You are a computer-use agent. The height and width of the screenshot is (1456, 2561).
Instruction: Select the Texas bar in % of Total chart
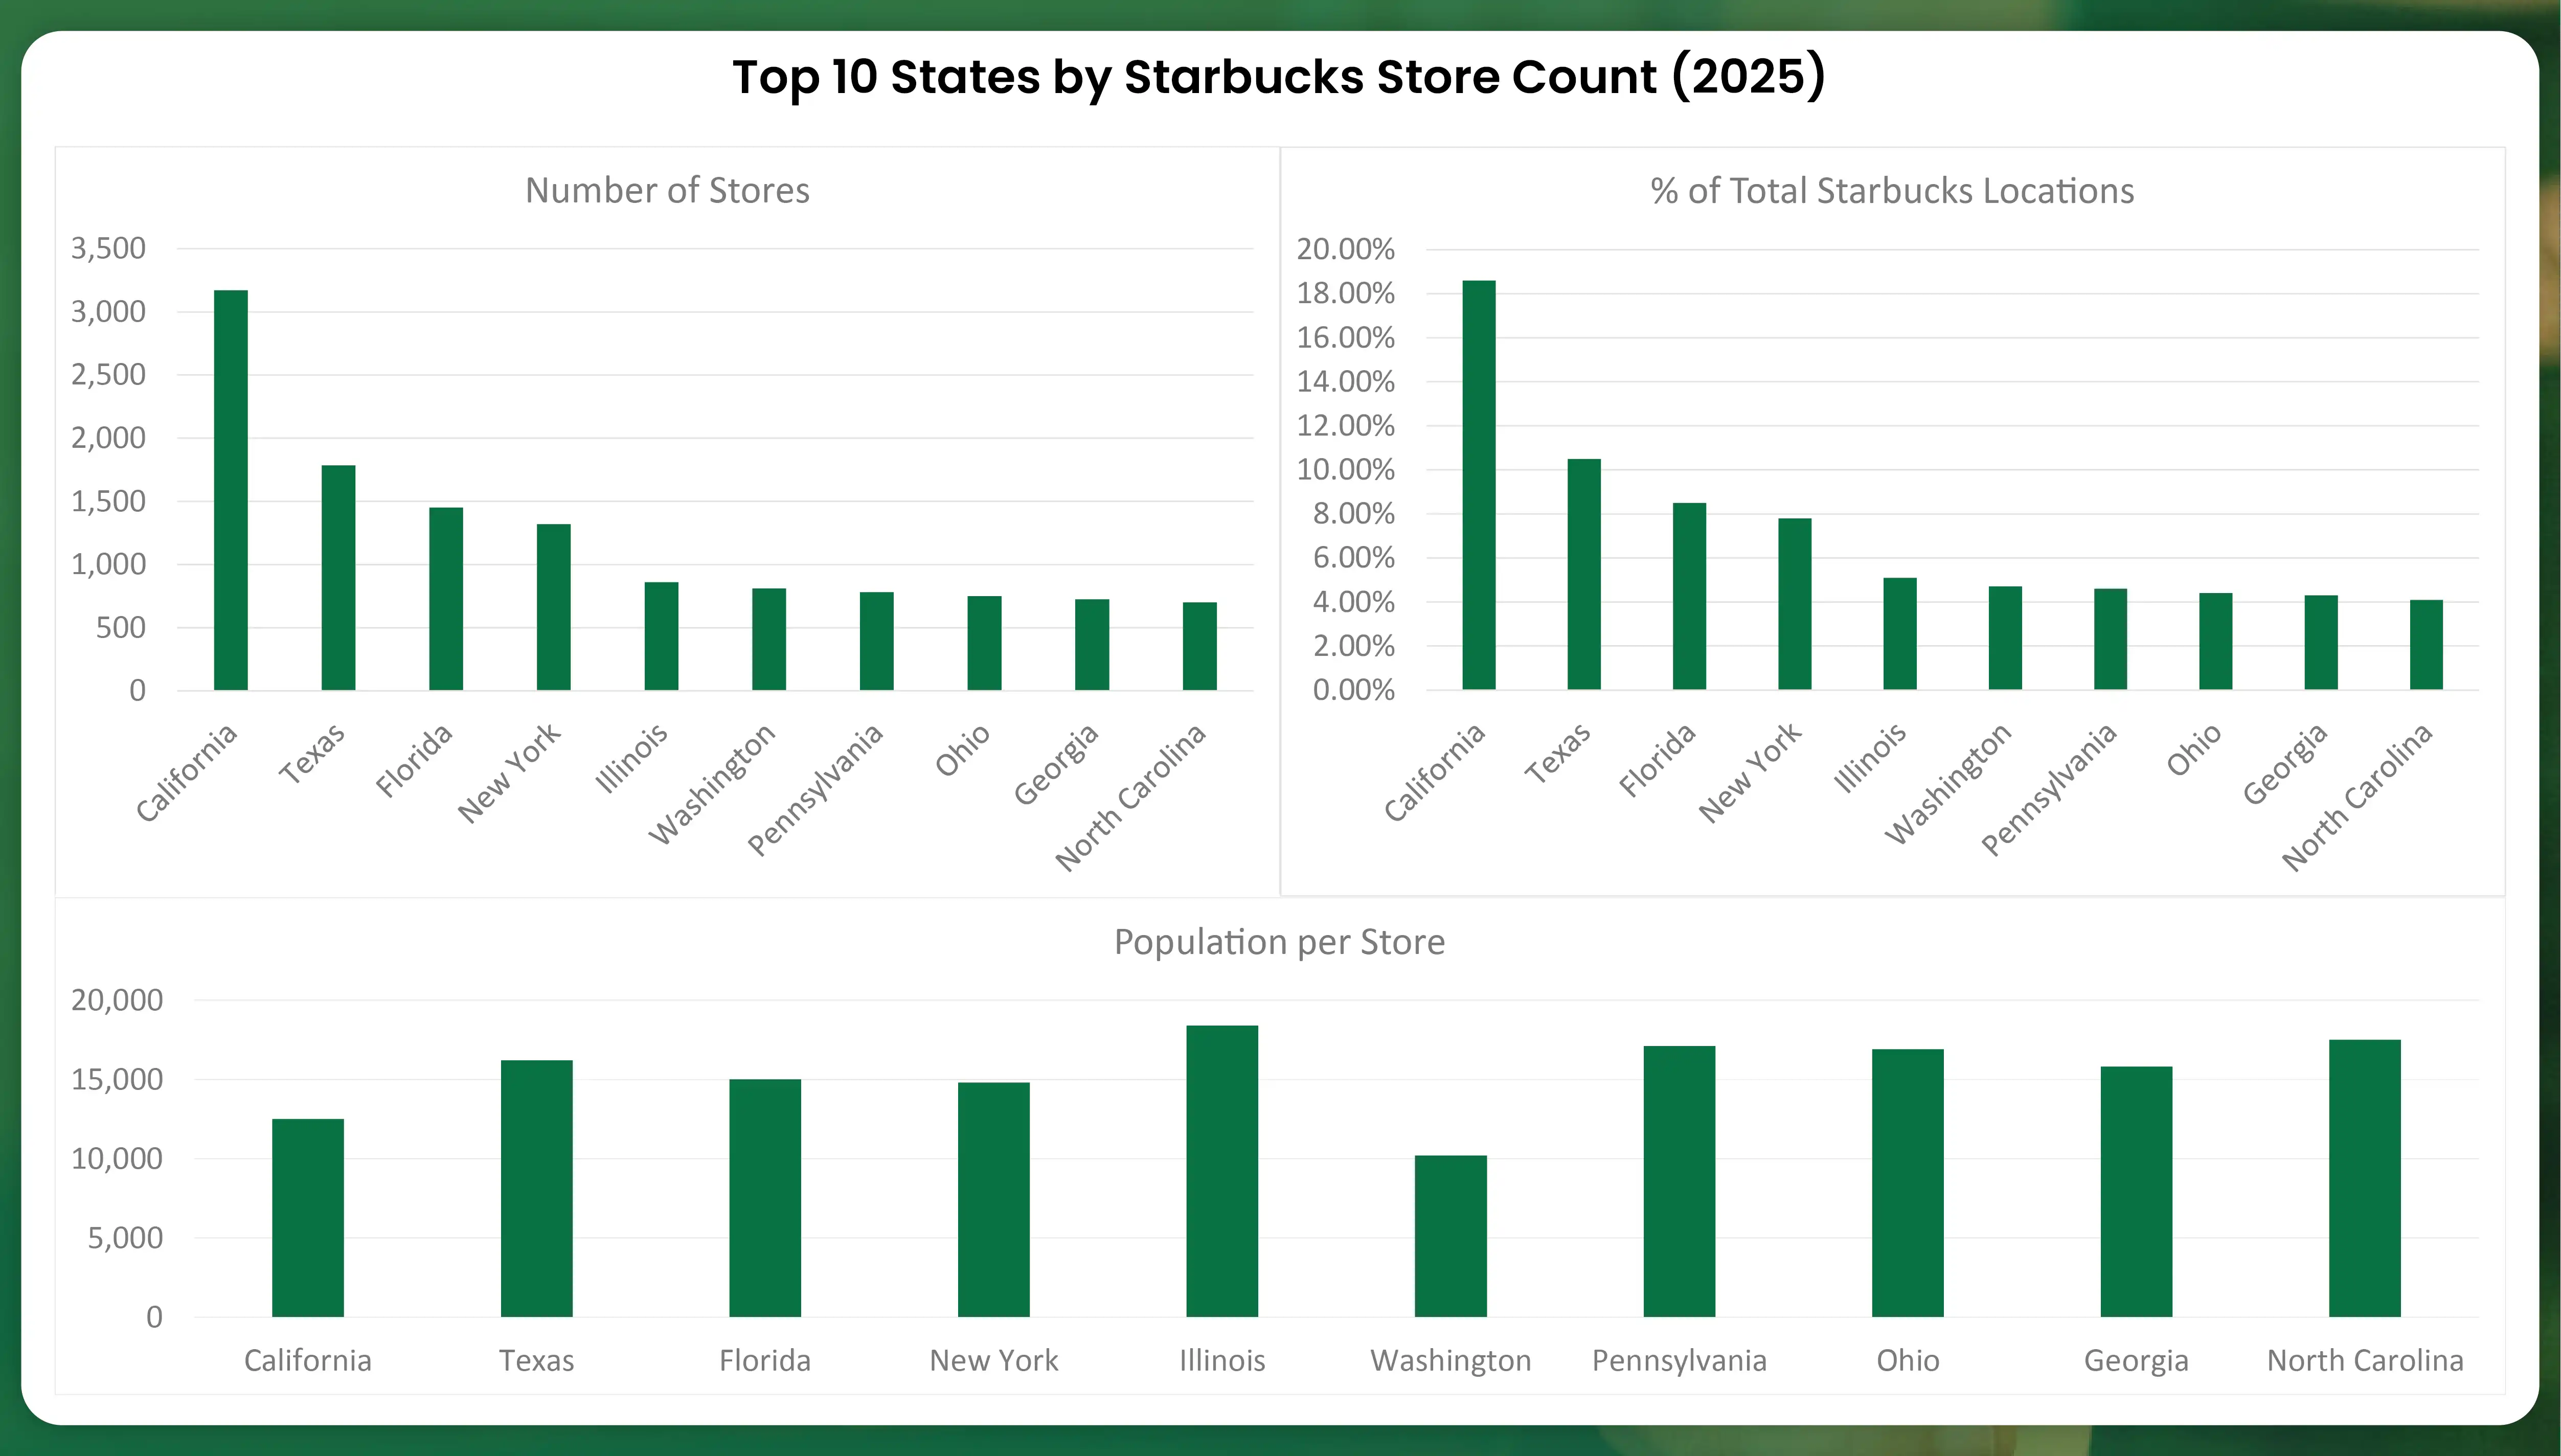[1584, 574]
